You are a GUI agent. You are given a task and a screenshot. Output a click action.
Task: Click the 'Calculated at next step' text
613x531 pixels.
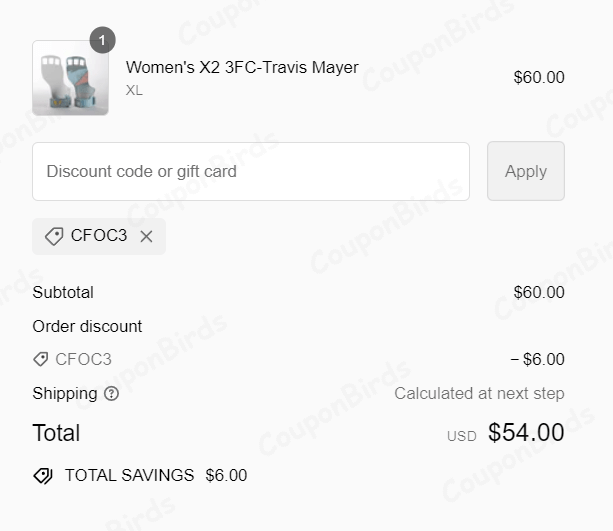pos(479,393)
